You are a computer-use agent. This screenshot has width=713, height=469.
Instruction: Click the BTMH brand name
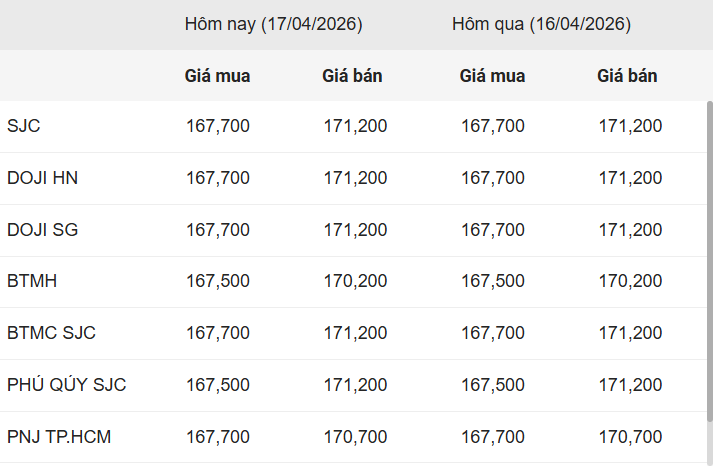point(32,281)
